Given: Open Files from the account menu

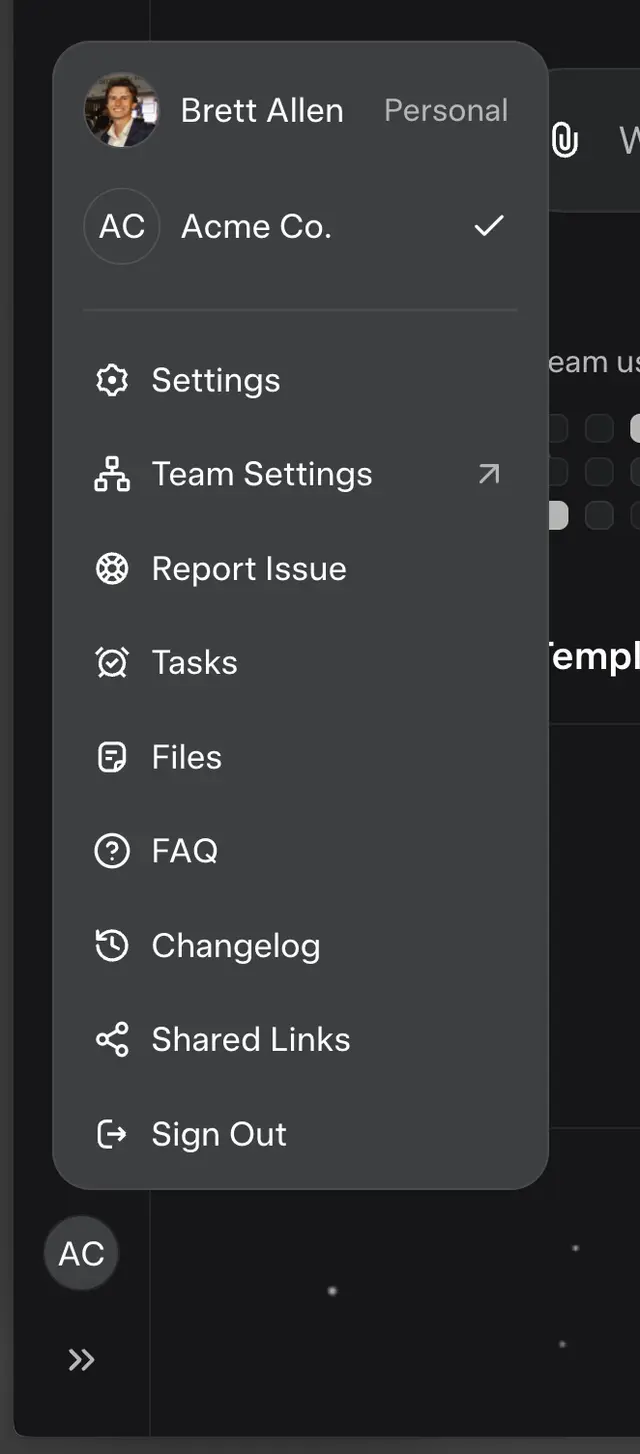Looking at the screenshot, I should pyautogui.click(x=300, y=757).
